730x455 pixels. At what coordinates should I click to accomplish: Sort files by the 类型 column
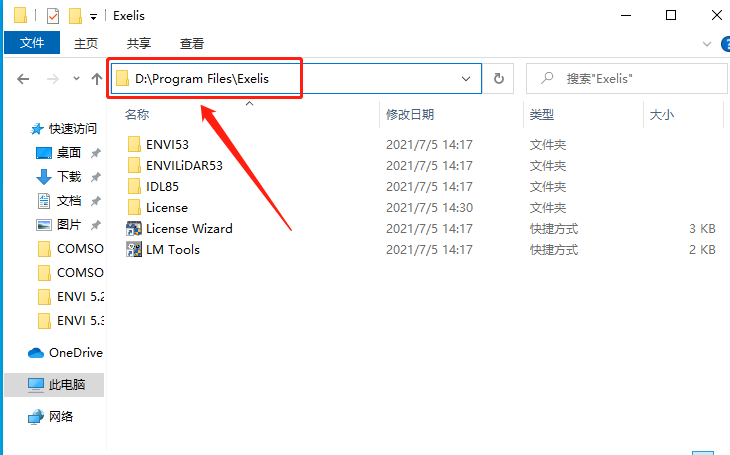(x=542, y=115)
